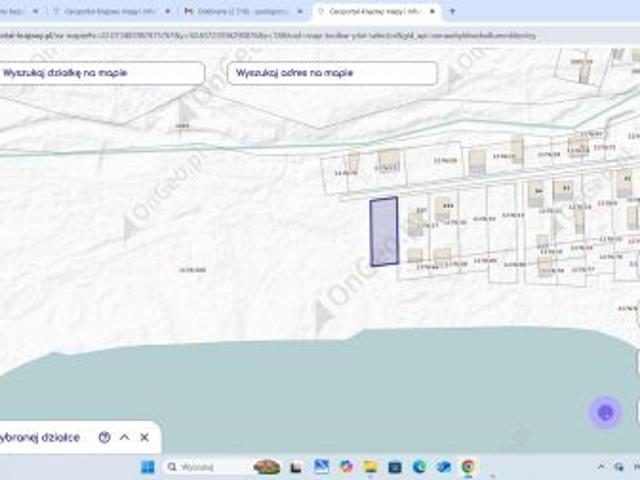Switch to Chrome in the taskbar
This screenshot has height=480, width=640.
468,467
